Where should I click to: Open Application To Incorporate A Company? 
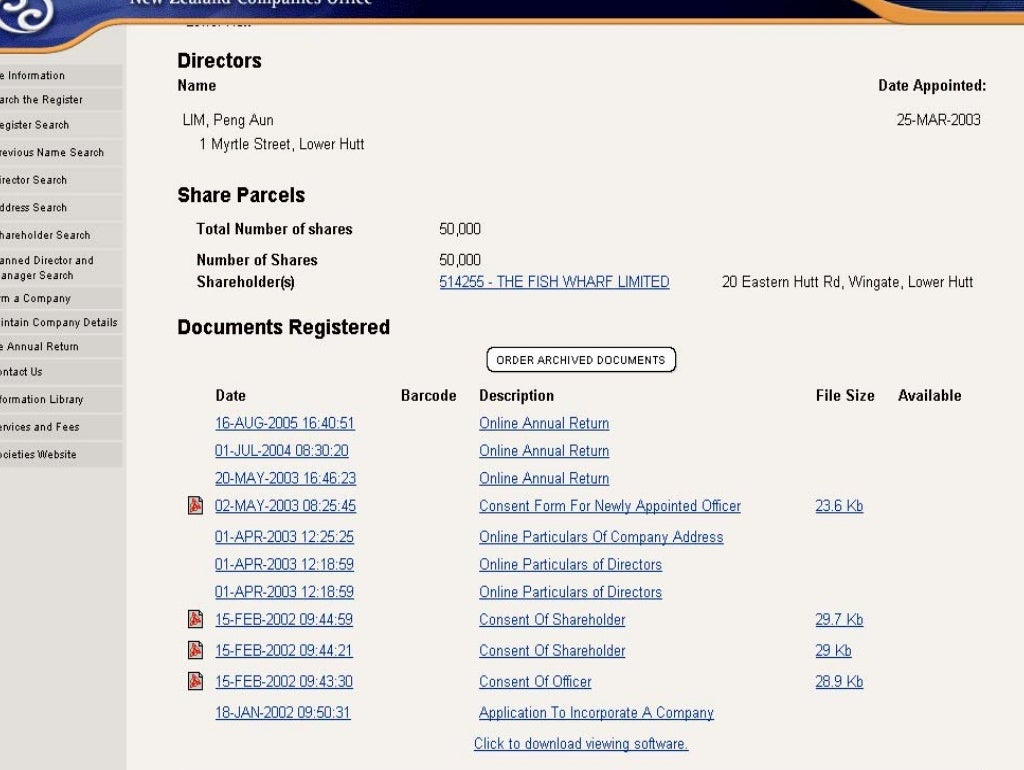[x=596, y=713]
